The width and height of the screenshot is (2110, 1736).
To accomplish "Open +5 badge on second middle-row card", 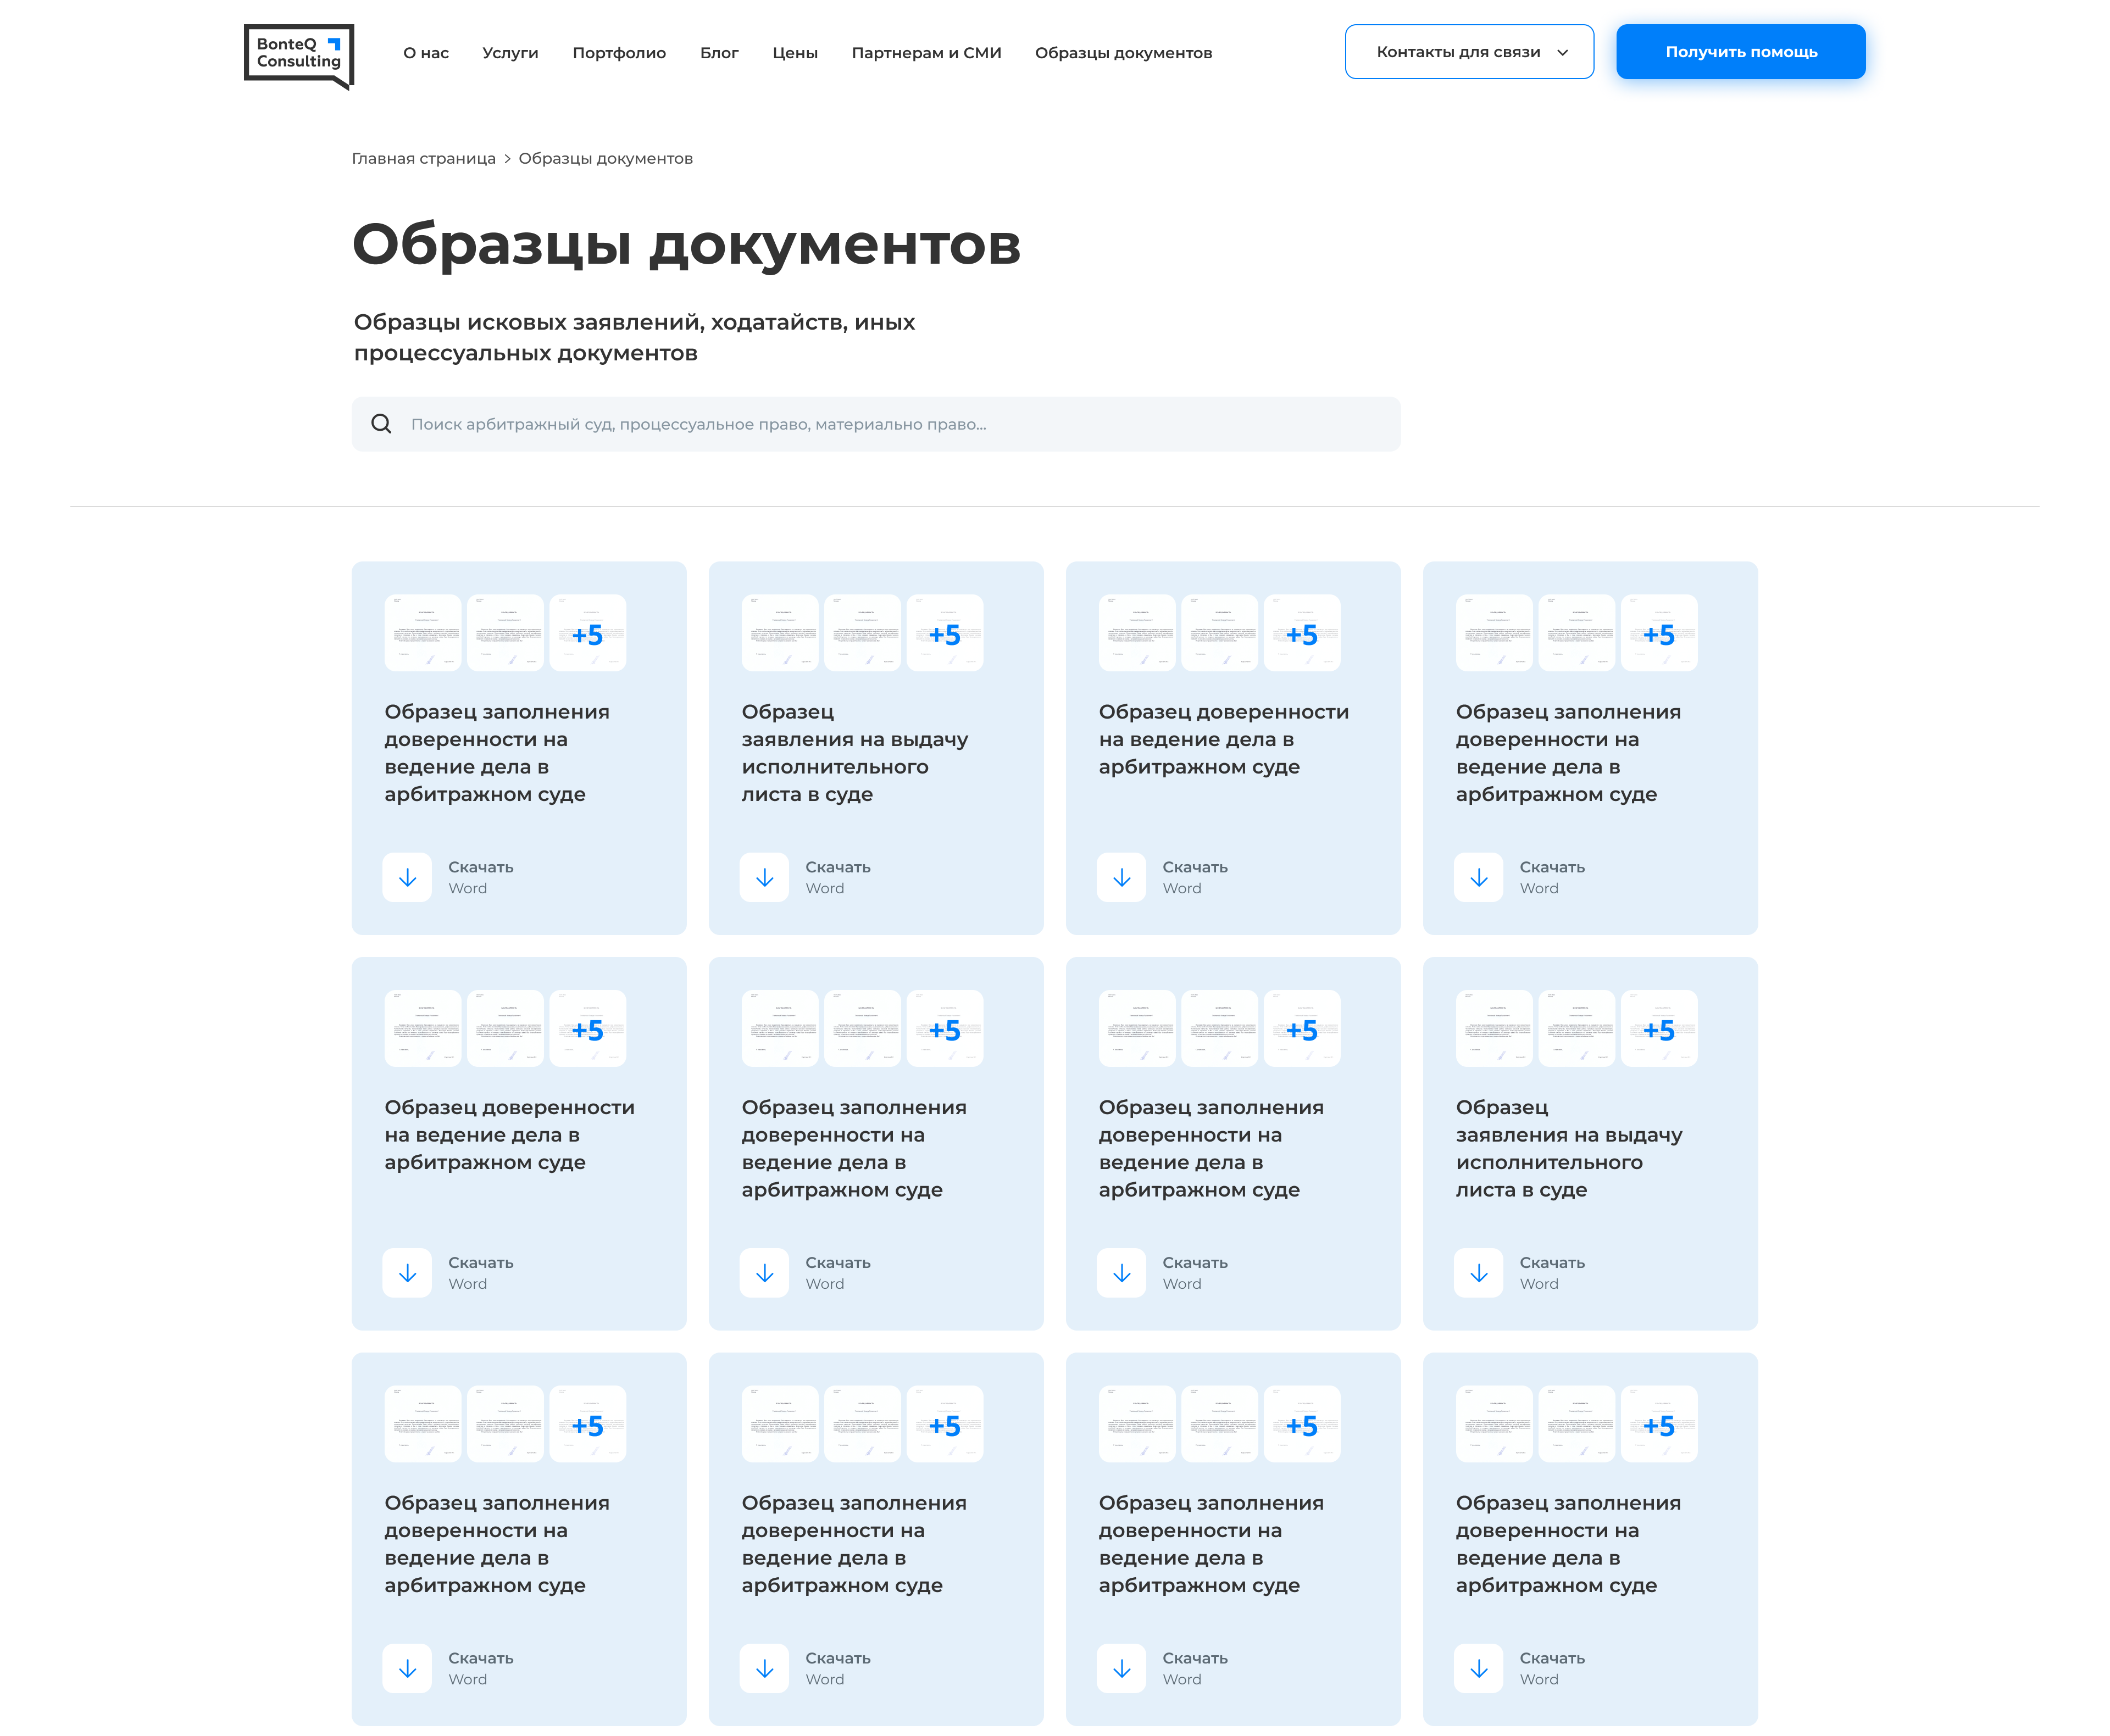I will click(945, 1029).
